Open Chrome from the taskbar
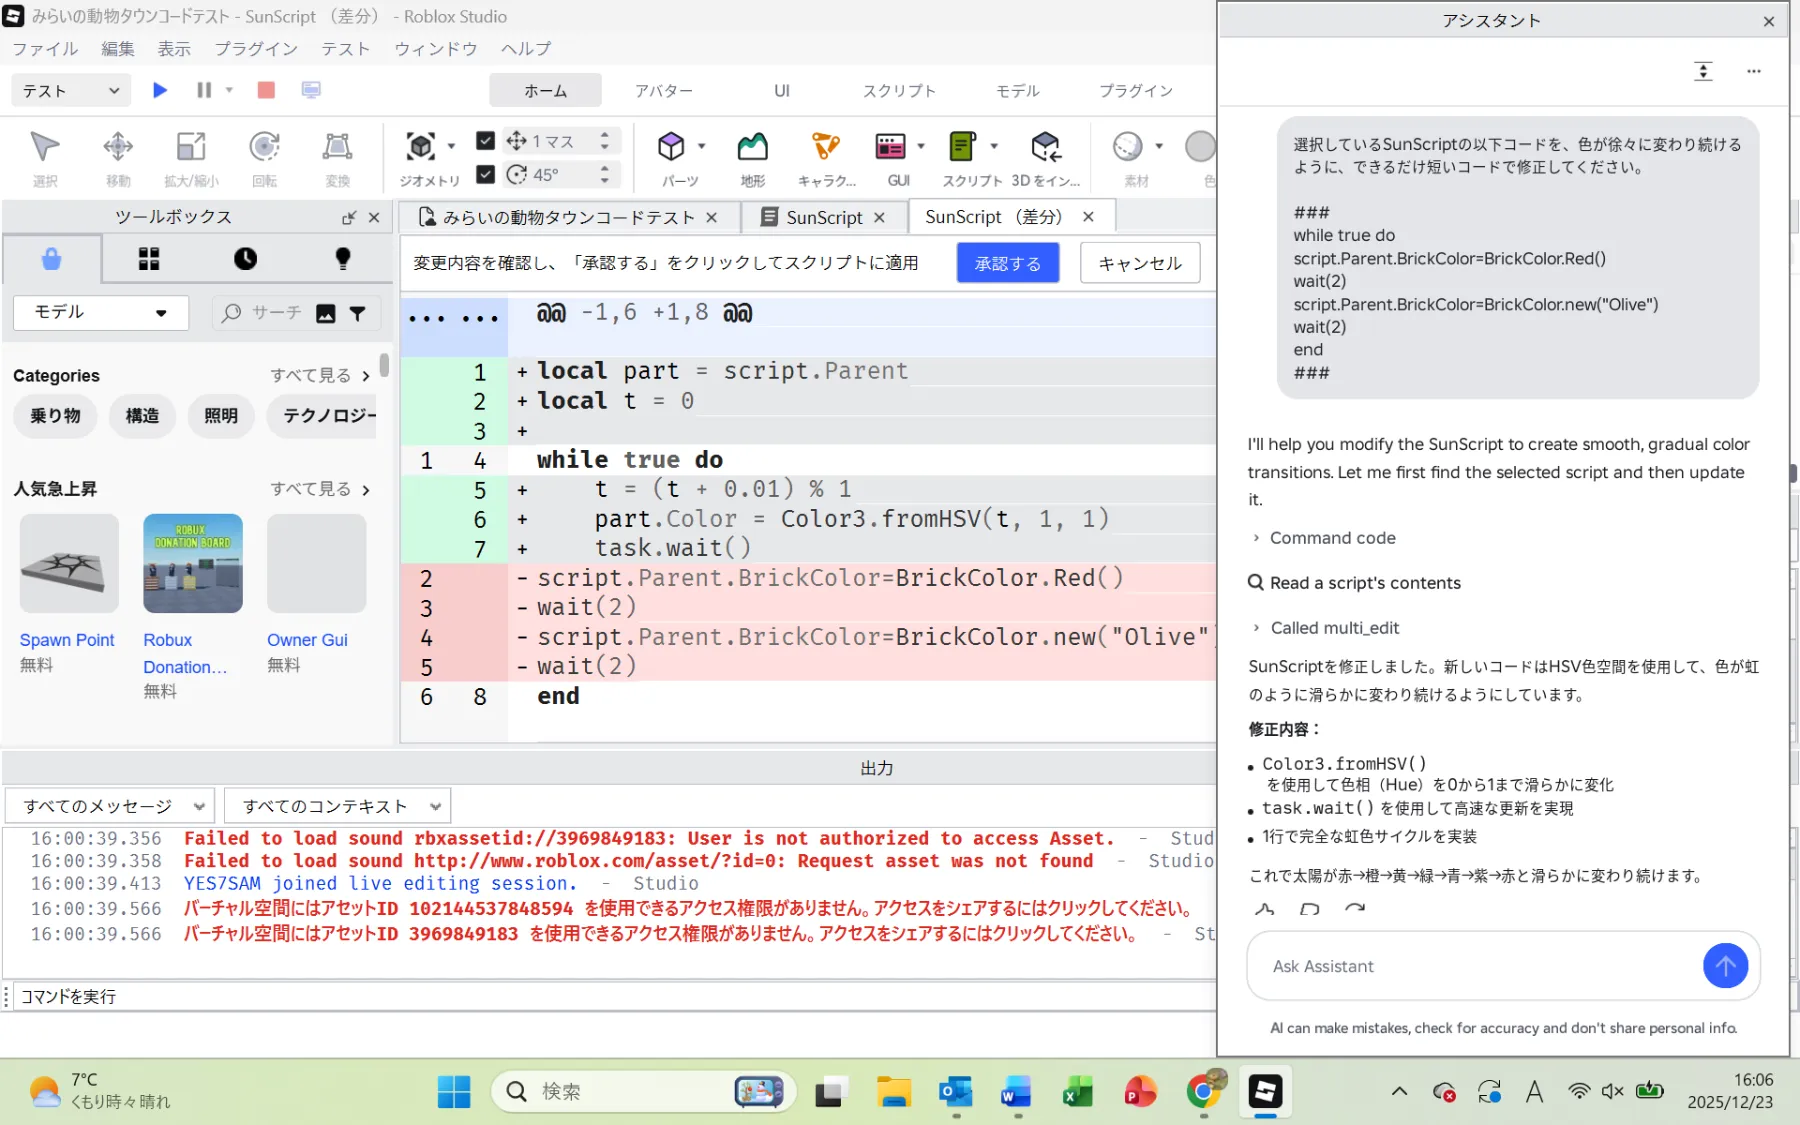1800x1125 pixels. tap(1203, 1091)
